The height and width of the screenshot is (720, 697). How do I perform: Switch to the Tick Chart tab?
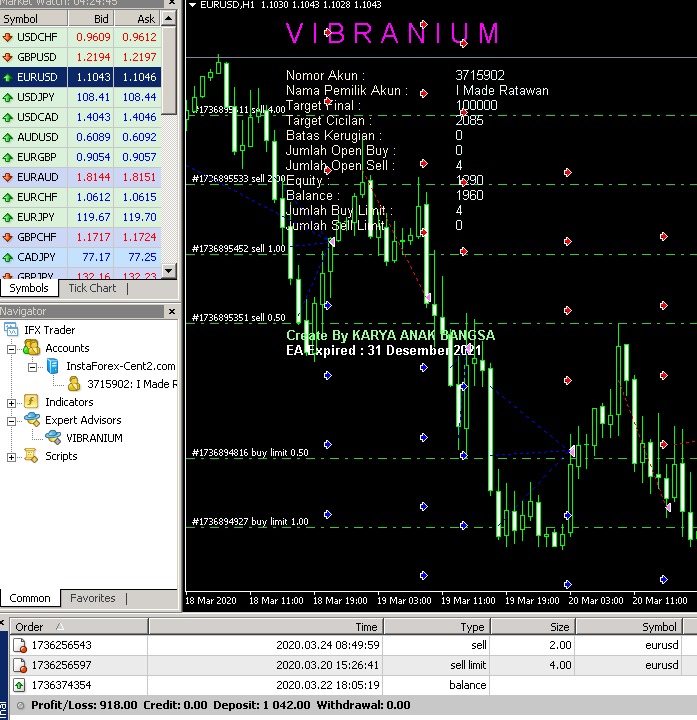tap(92, 288)
